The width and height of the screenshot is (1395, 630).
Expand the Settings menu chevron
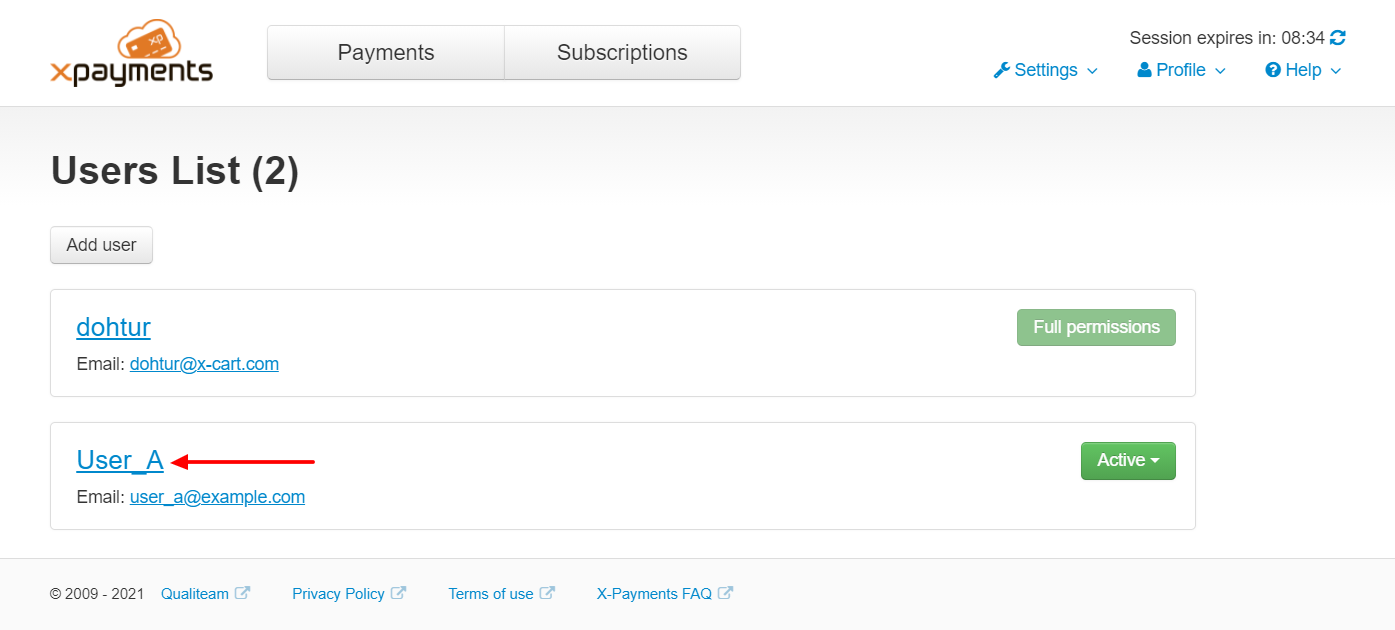1092,71
